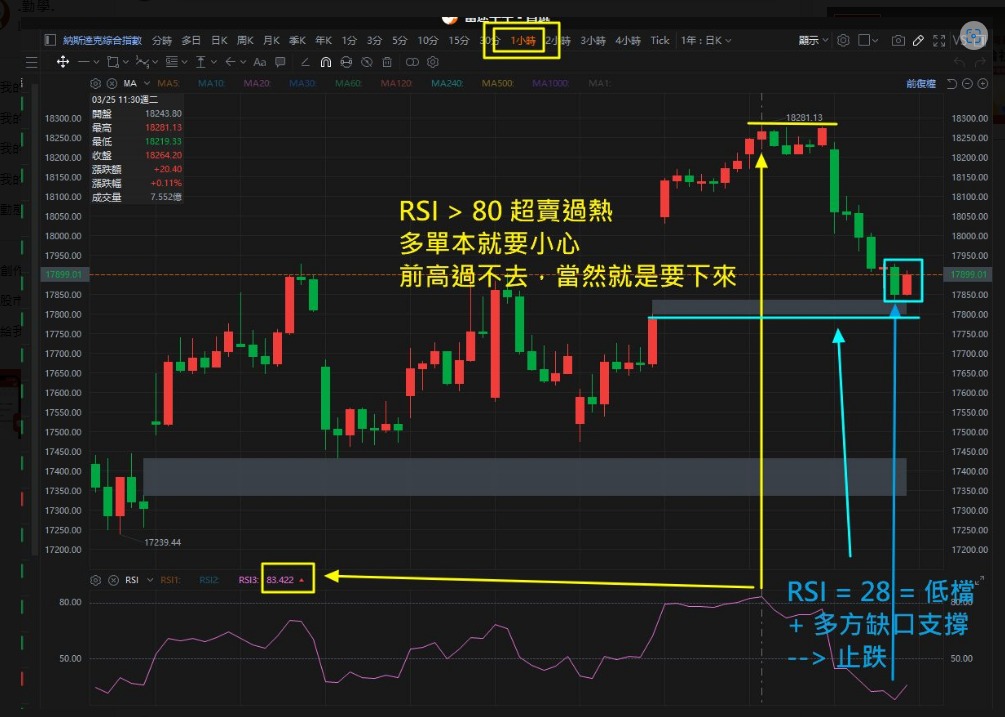The height and width of the screenshot is (717, 1005).
Task: Toggle hide drawings eye icon
Action: (367, 62)
